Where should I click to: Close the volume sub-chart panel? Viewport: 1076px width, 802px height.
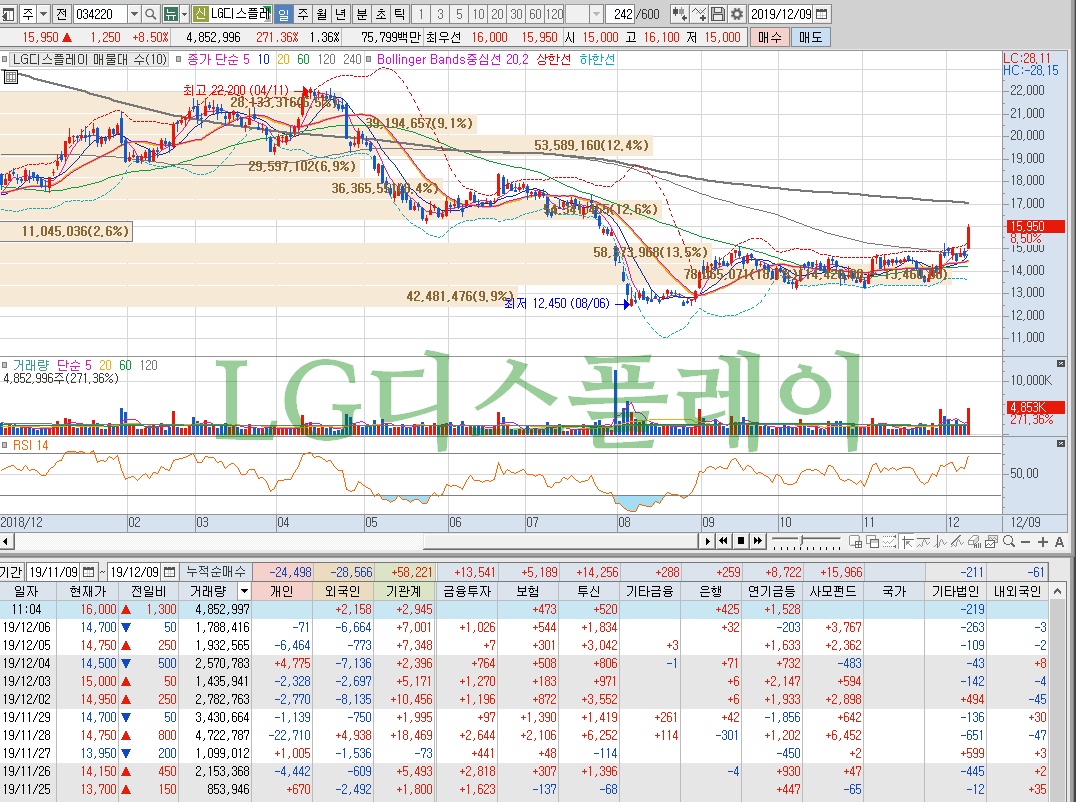[1061, 363]
